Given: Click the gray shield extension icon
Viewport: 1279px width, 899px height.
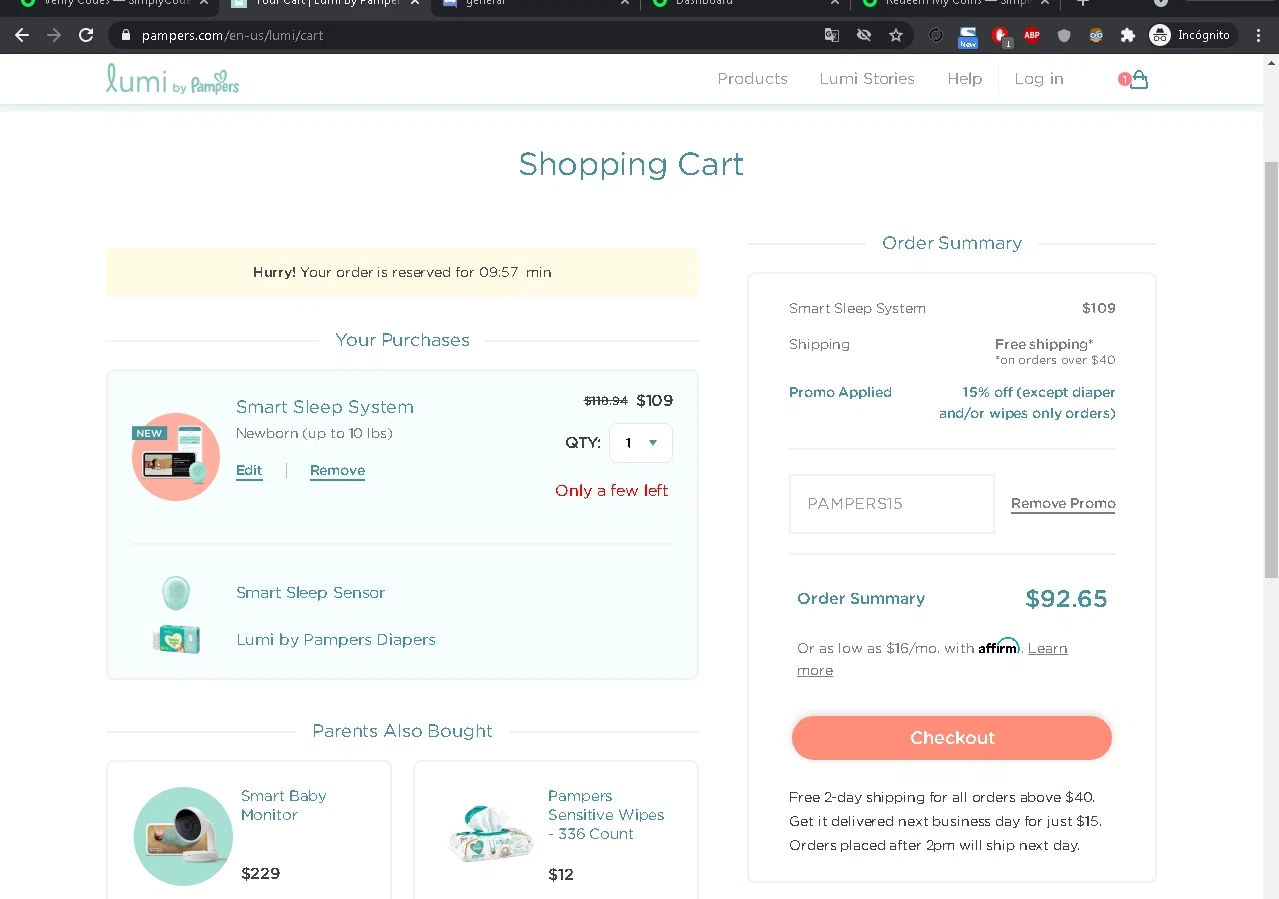Looking at the screenshot, I should pos(1064,35).
